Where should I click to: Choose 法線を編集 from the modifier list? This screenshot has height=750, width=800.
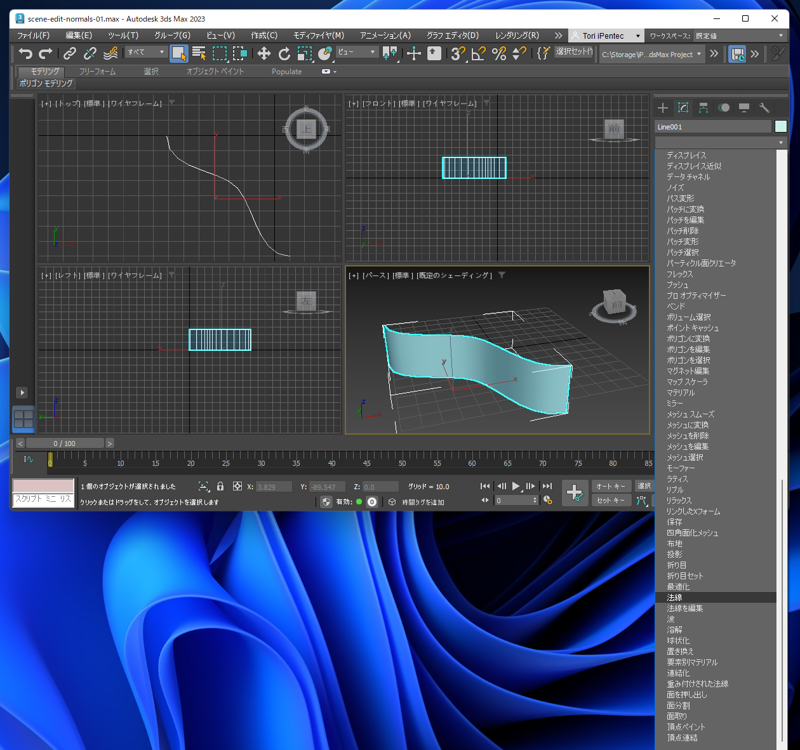[x=685, y=608]
